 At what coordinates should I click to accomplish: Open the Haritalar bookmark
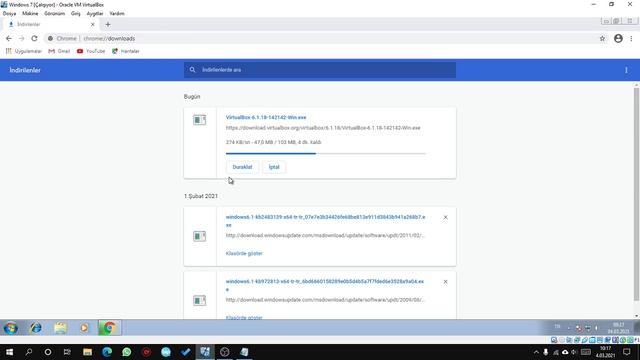(126, 51)
